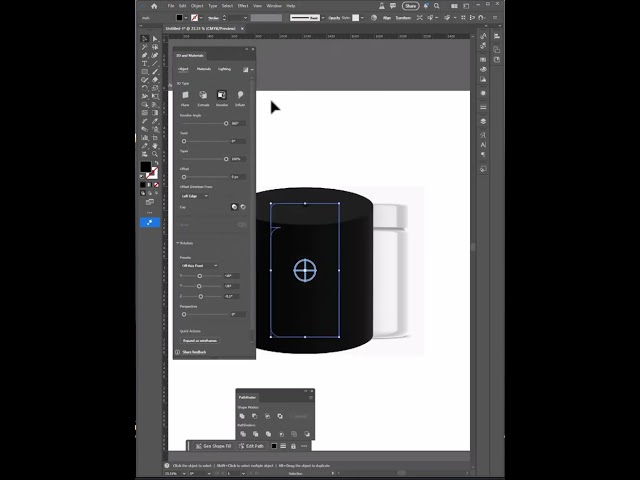Select the Direct Selection tool
Screen dimensions: 640x480
(155, 38)
